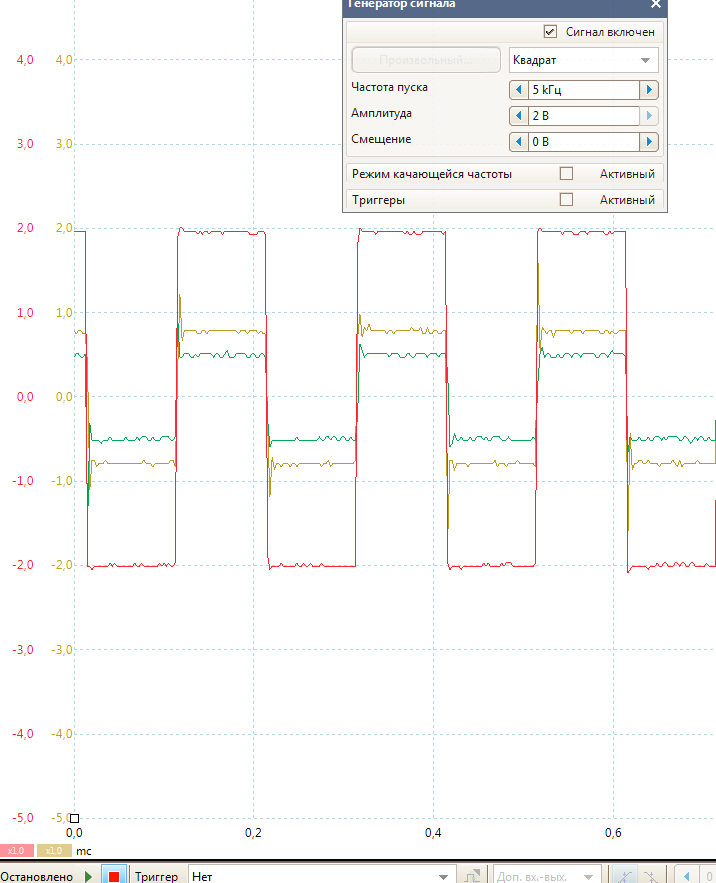
Task: Click the yellow x1.0 channel zoom tag
Action: 53,851
